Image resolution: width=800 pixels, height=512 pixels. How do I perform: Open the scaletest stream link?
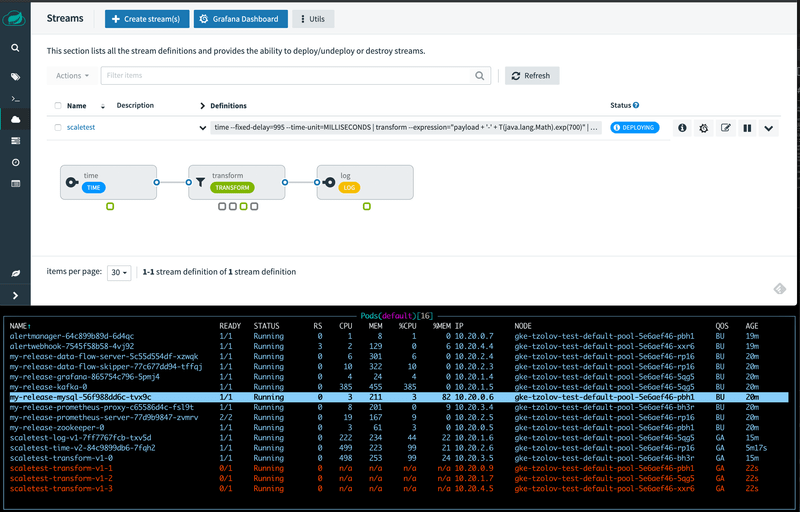point(81,127)
